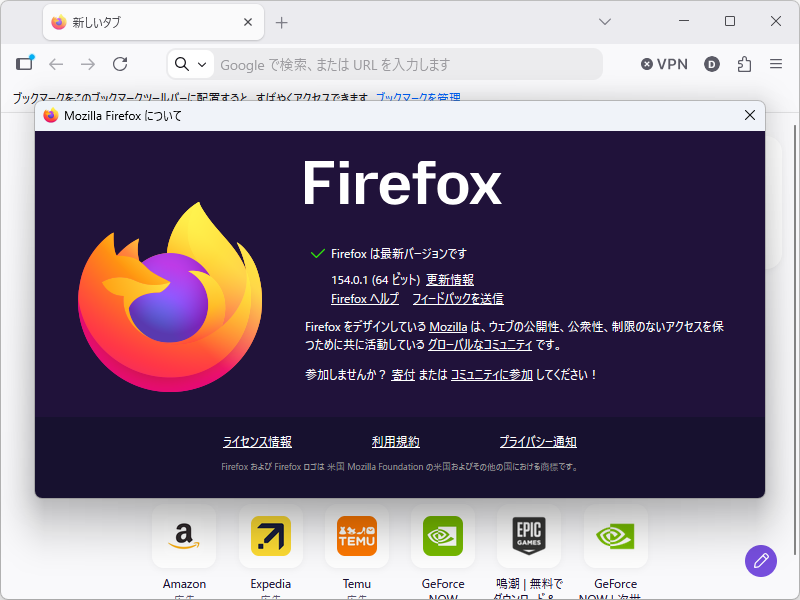Image resolution: width=800 pixels, height=600 pixels.
Task: Close the Firefox browser window
Action: [x=776, y=21]
